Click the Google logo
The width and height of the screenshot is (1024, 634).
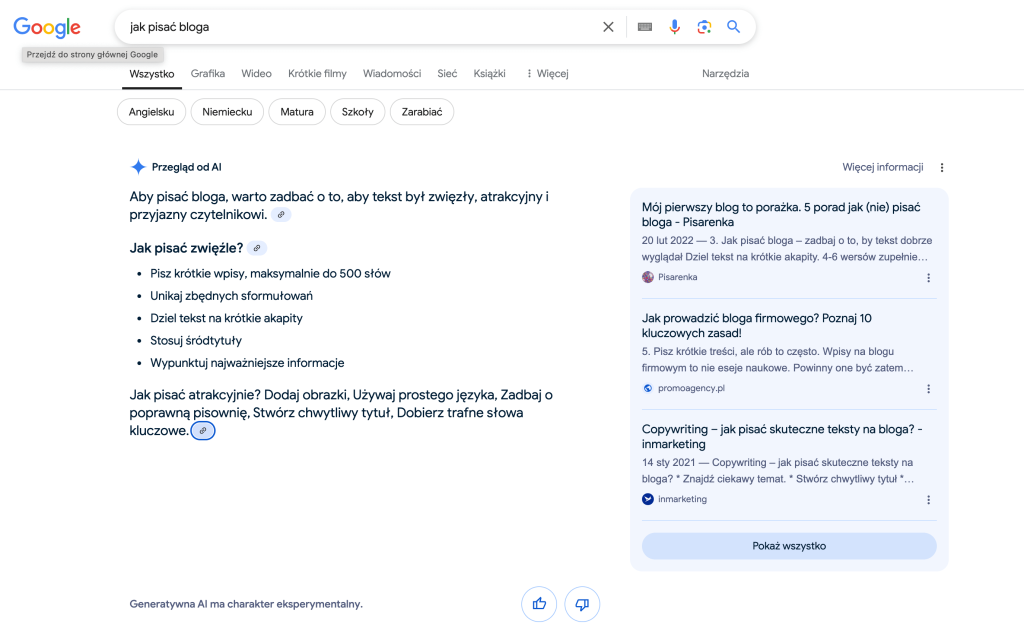point(46,27)
